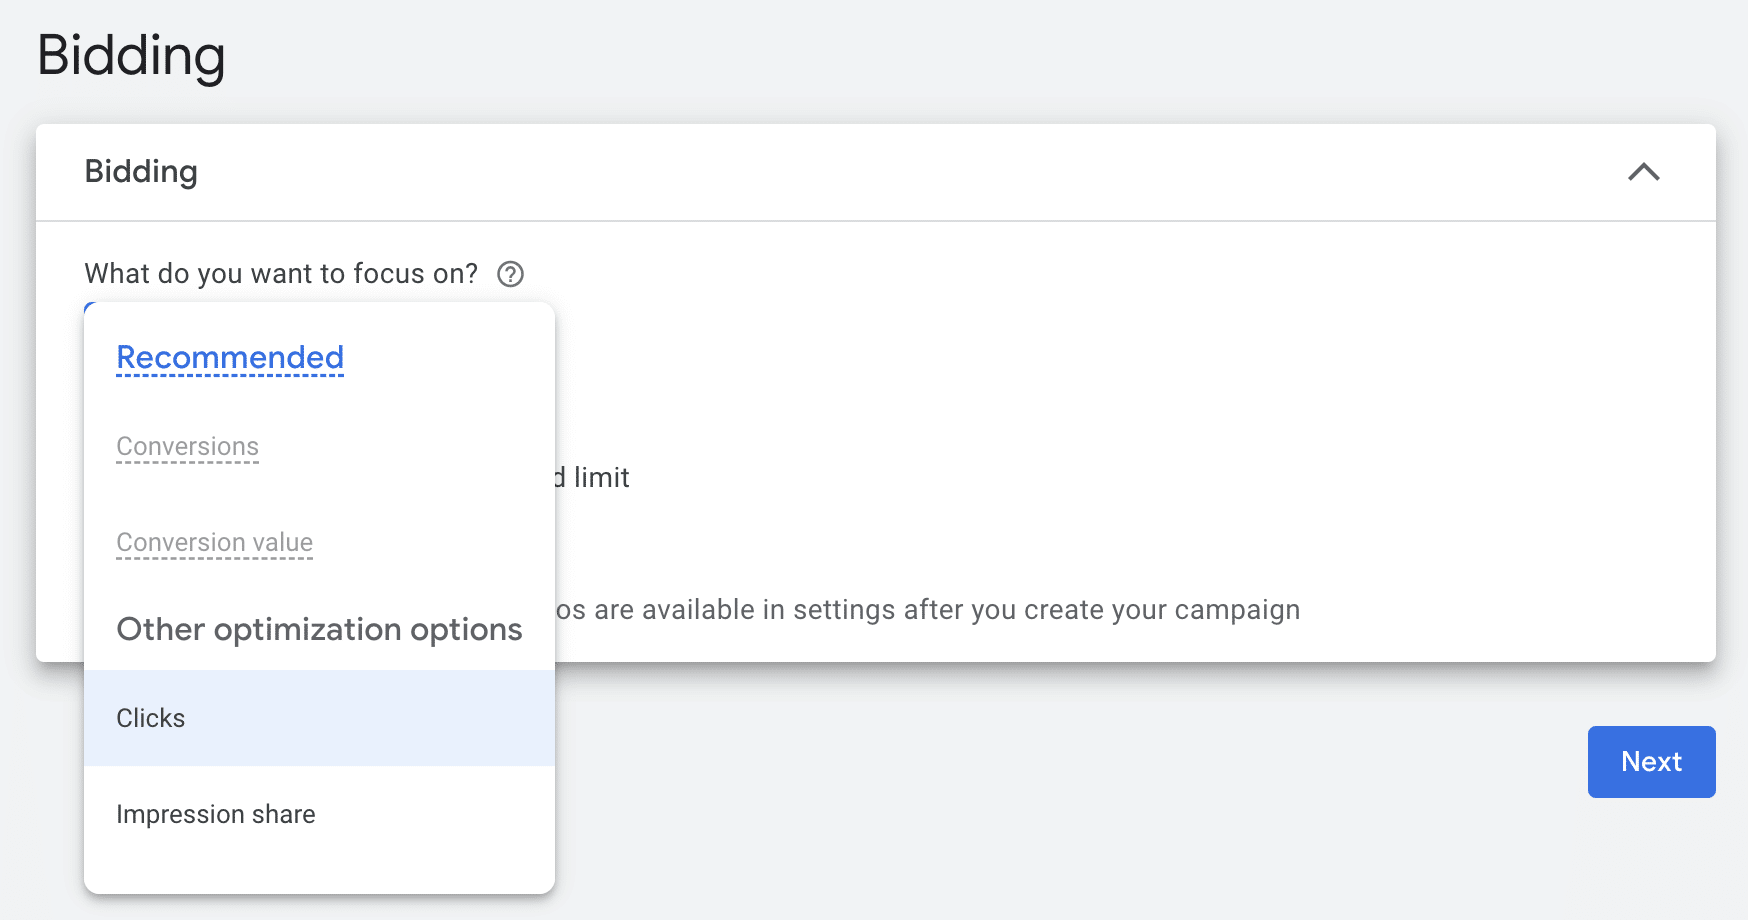Click the Bidding card header title

(141, 171)
